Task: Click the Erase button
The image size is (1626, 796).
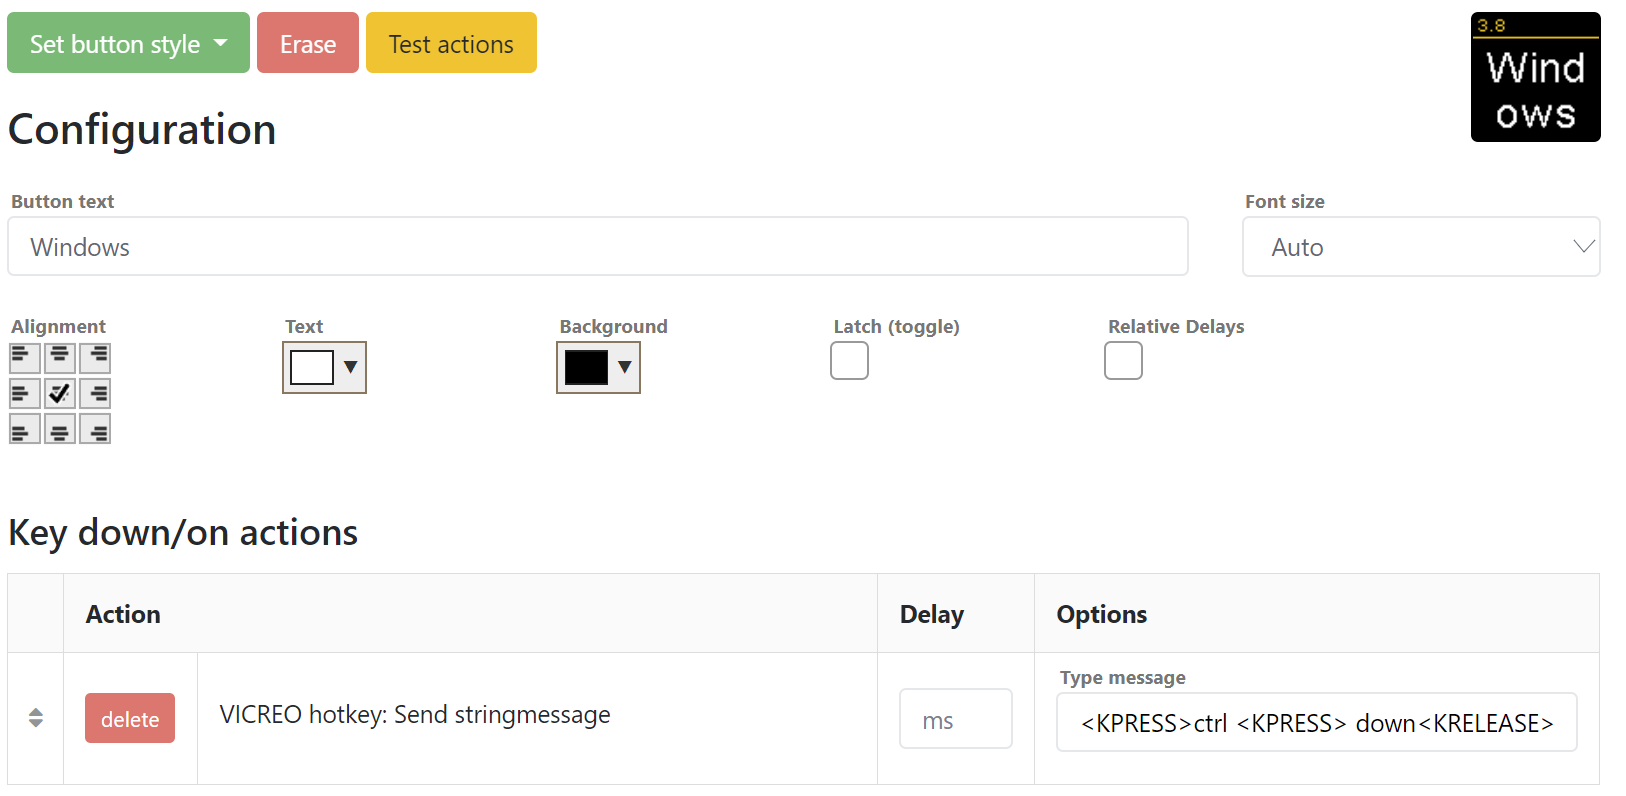Action: pyautogui.click(x=308, y=43)
